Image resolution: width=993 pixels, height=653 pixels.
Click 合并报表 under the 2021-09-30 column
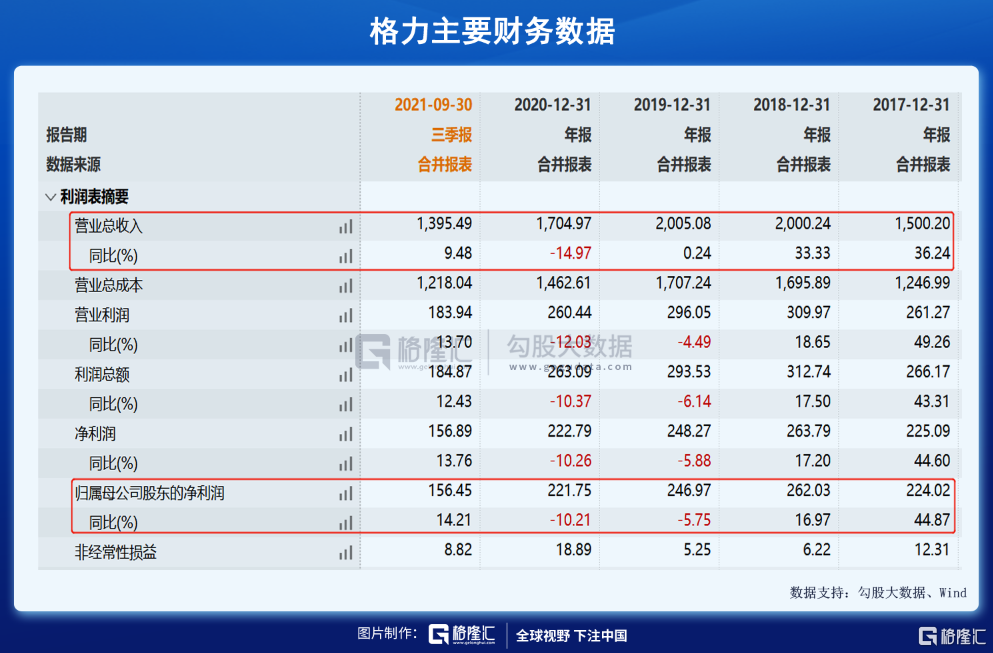click(445, 165)
